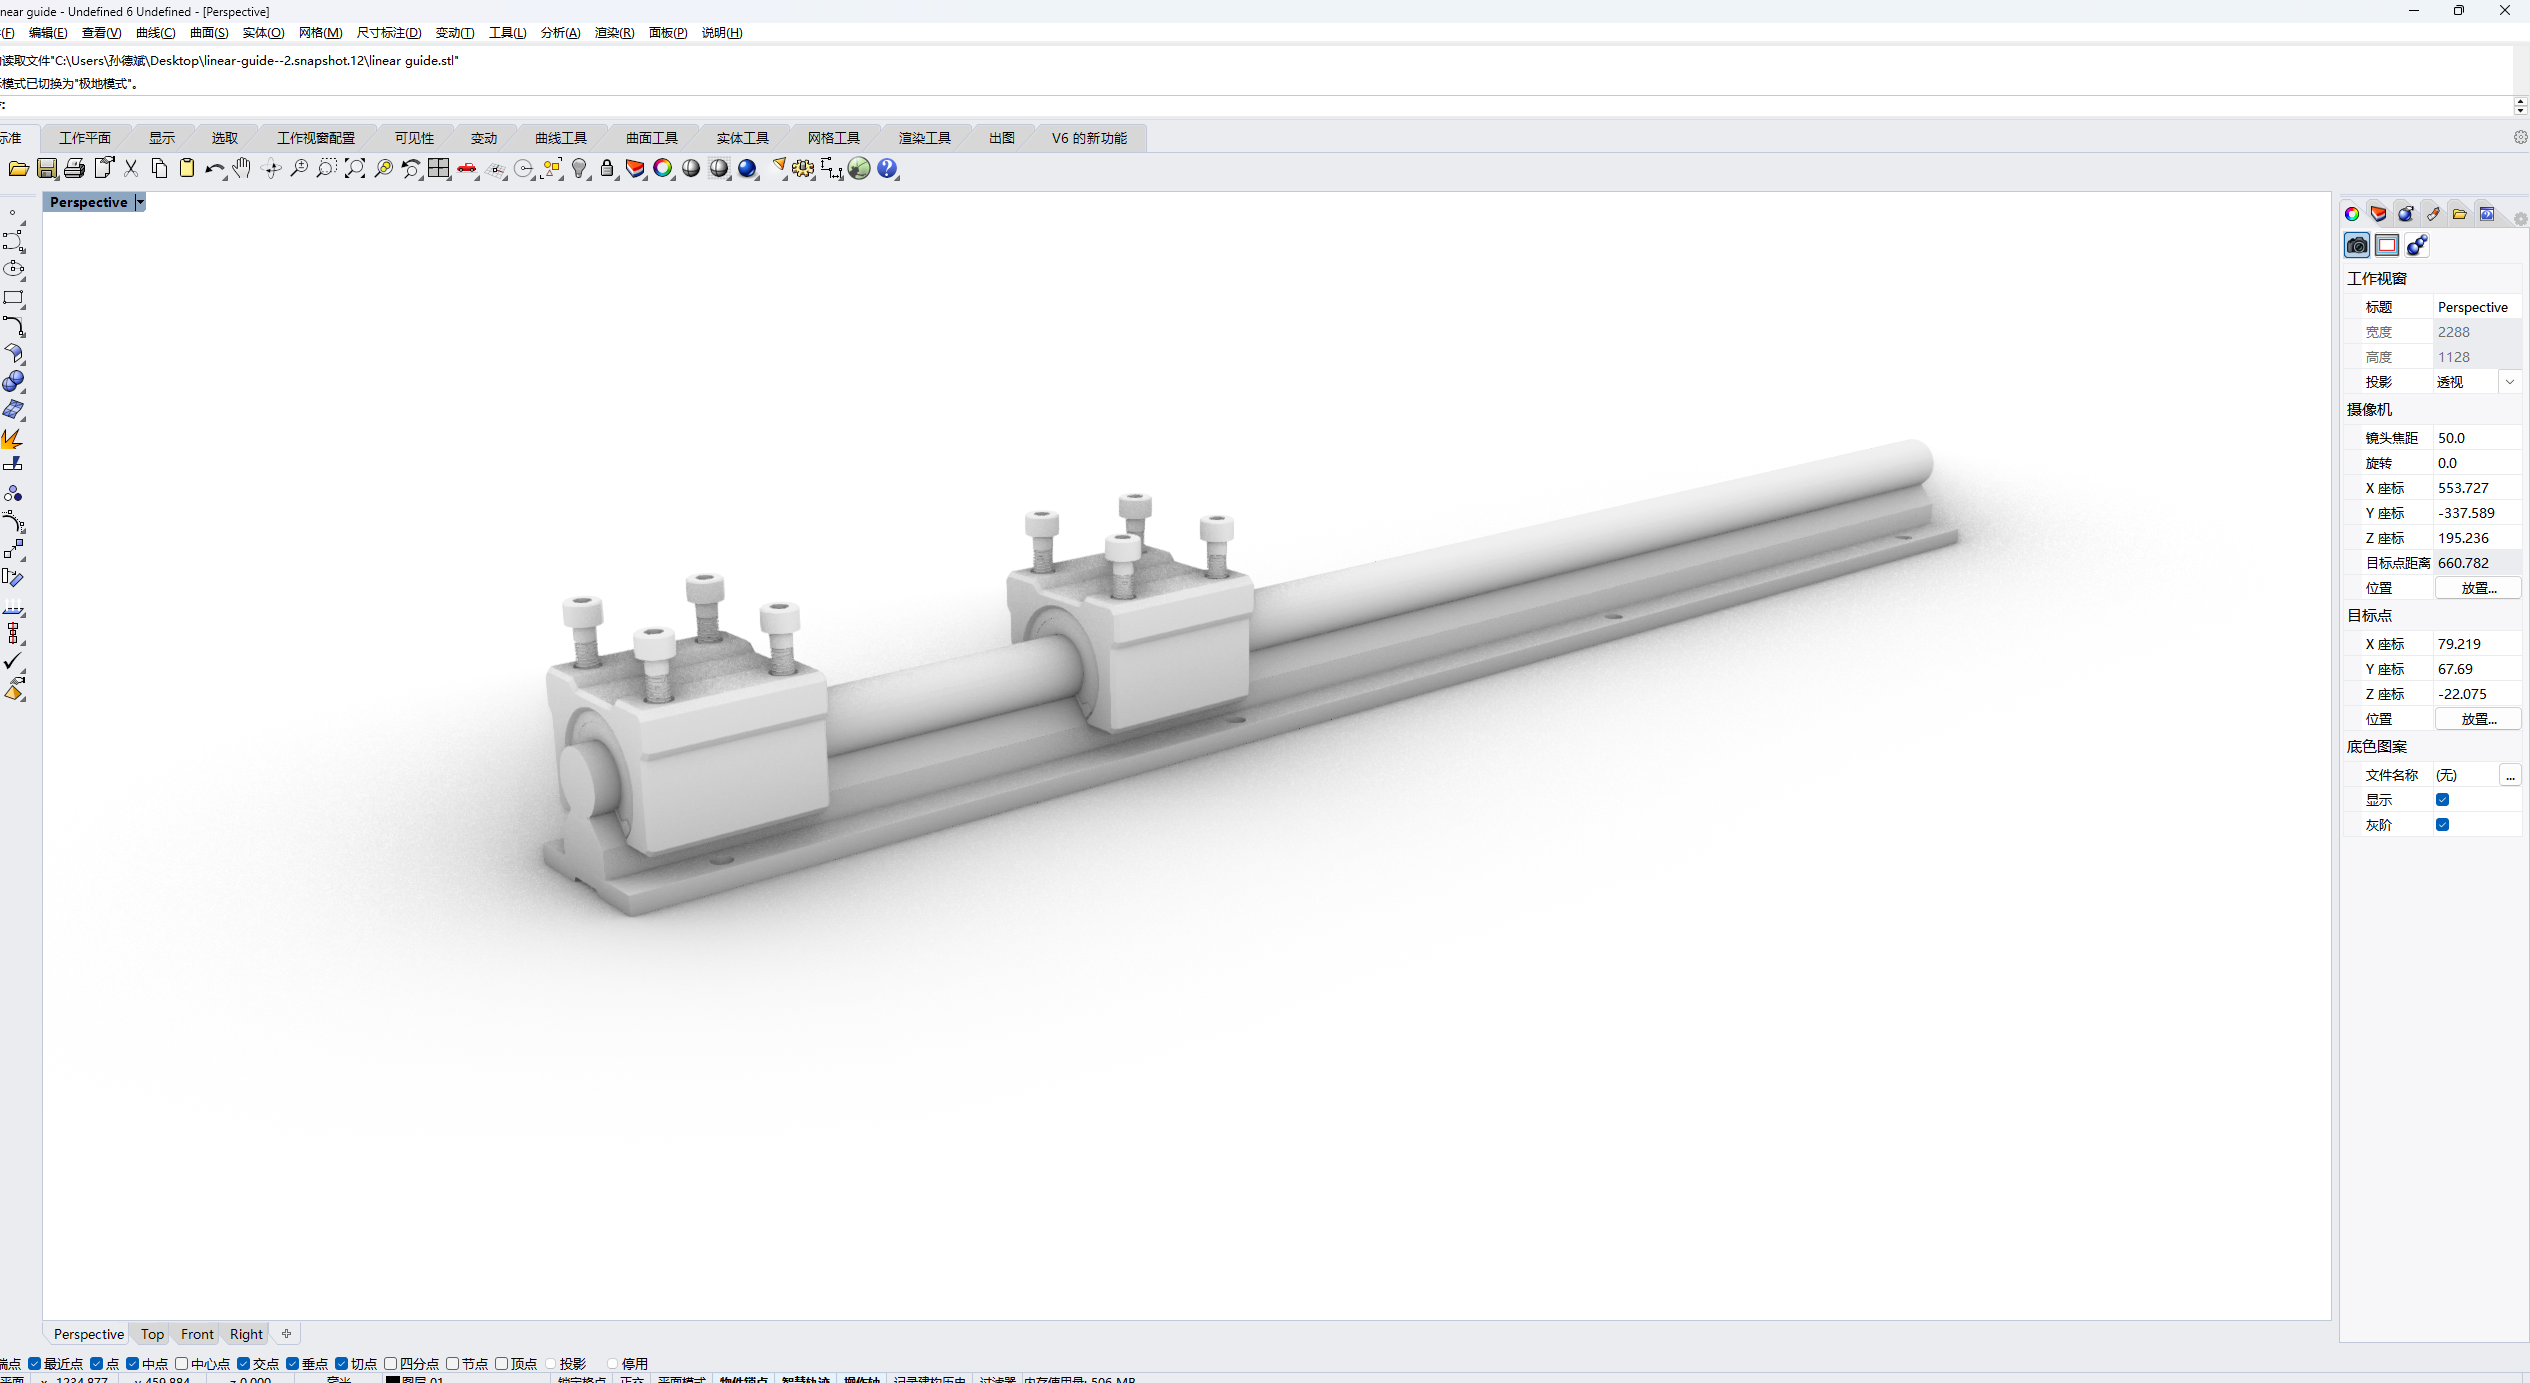
Task: Toggle the 切点 osnap checkbox
Action: 342,1363
